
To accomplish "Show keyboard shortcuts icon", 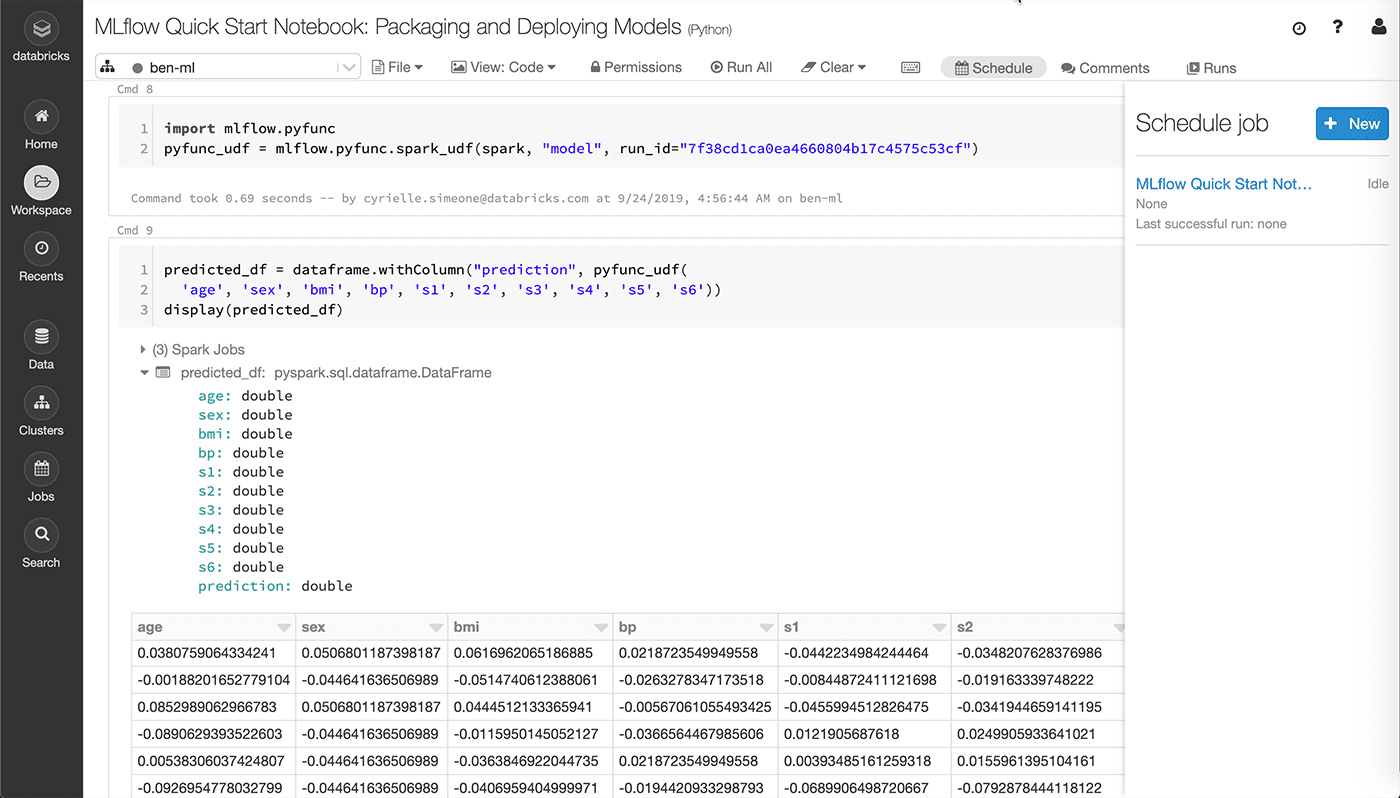I will point(910,67).
